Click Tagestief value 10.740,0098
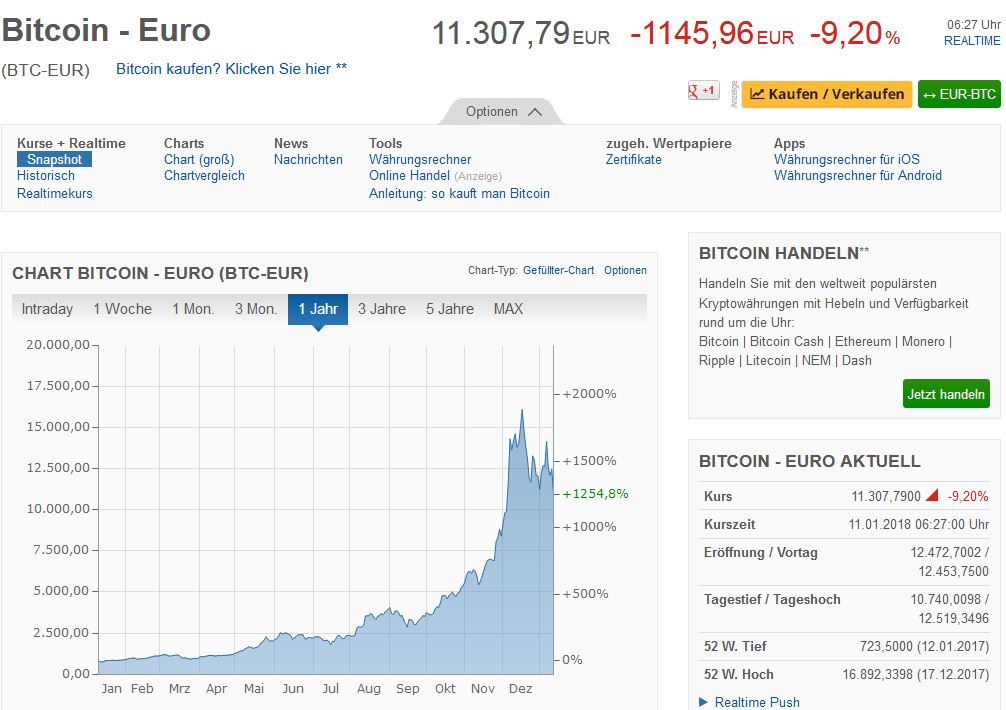This screenshot has width=1006, height=710. tap(945, 599)
